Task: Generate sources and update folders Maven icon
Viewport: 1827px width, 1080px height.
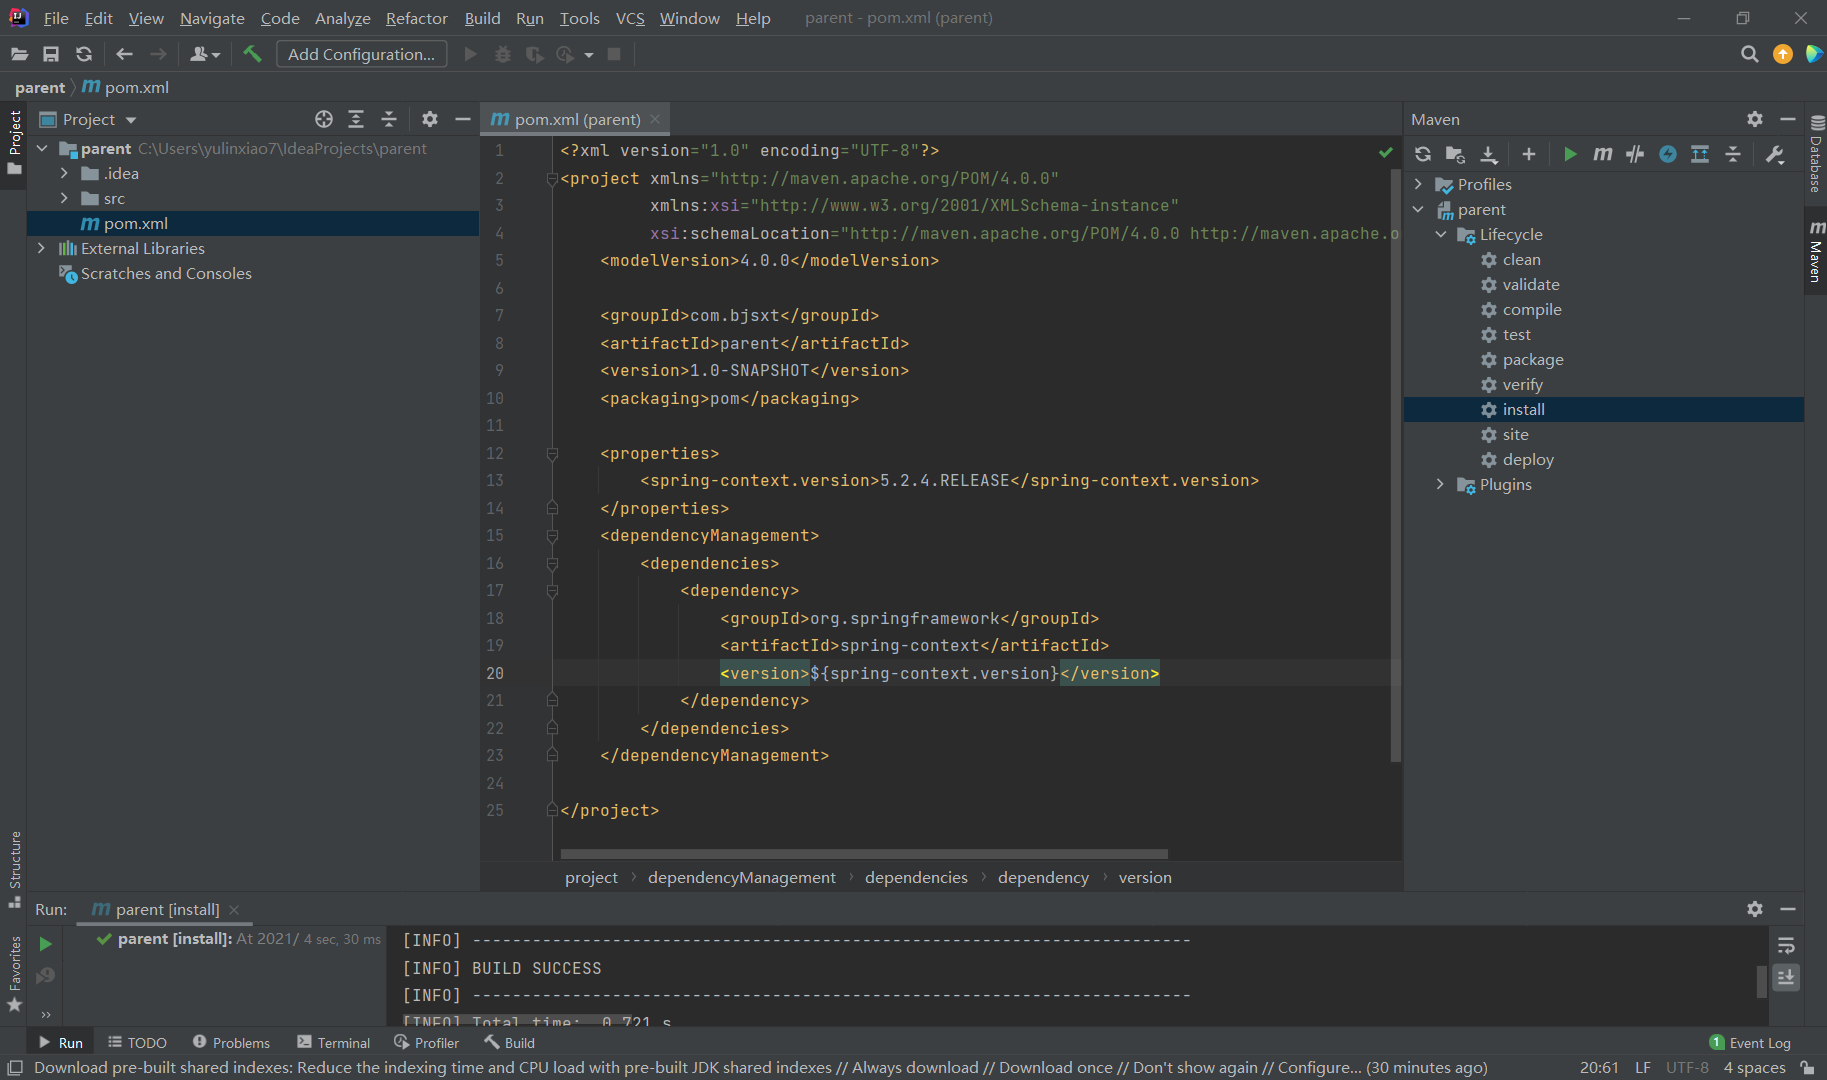Action: tap(1456, 154)
